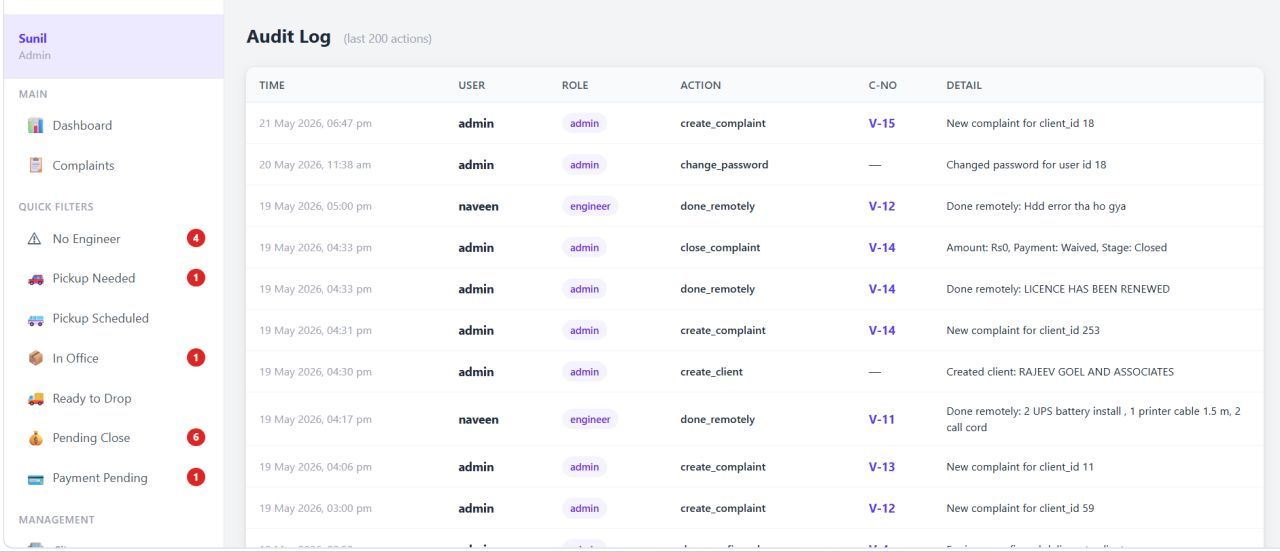The width and height of the screenshot is (1280, 552).
Task: Click the admin role badge in V-15 row
Action: [x=584, y=124]
